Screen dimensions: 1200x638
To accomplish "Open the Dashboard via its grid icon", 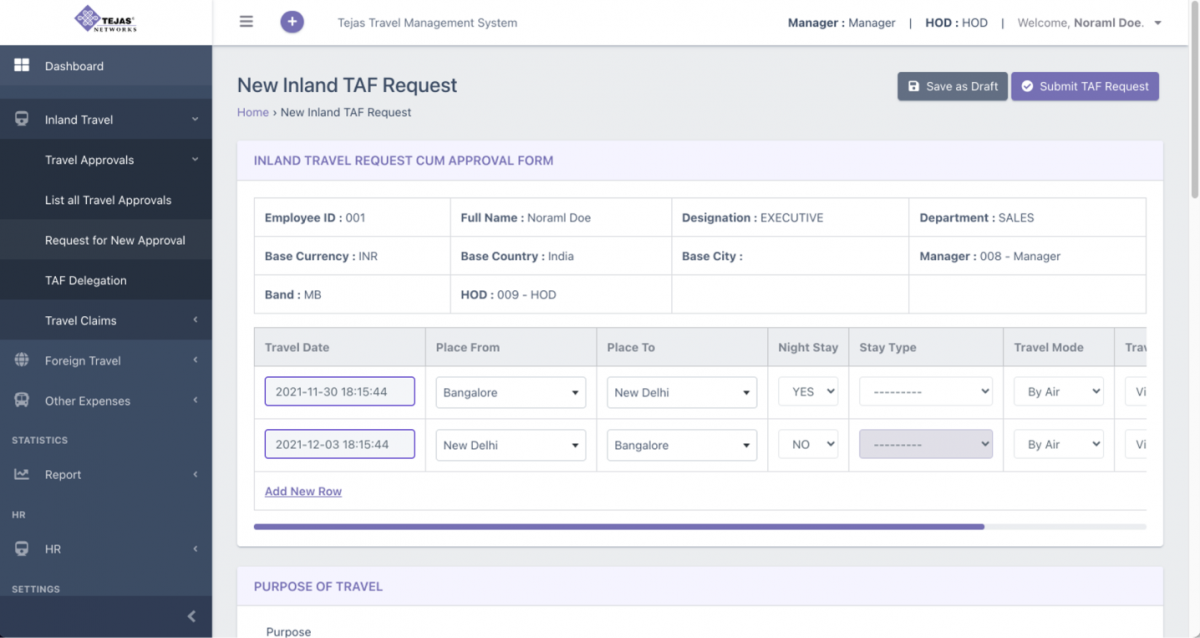I will coord(22,65).
